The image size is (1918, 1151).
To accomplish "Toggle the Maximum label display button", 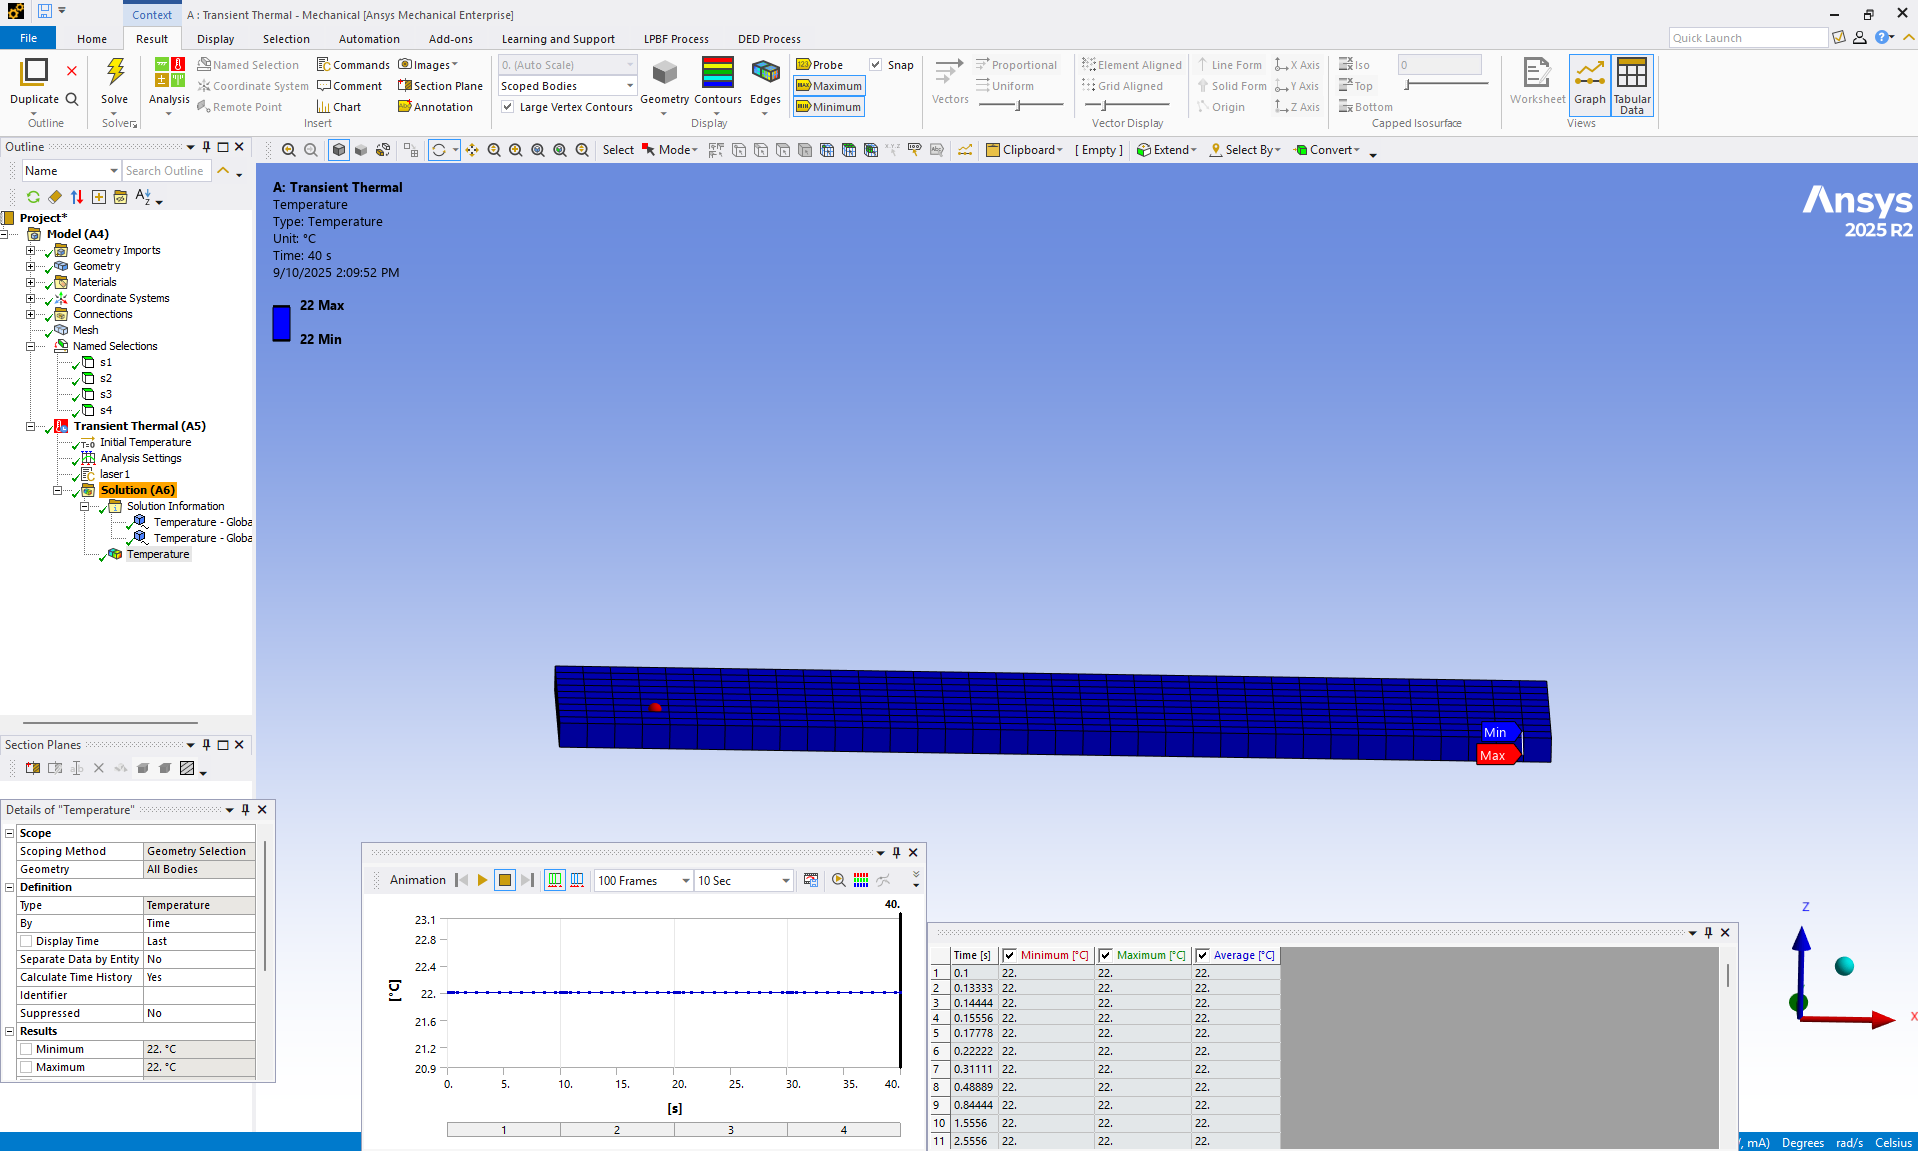I will pos(829,86).
